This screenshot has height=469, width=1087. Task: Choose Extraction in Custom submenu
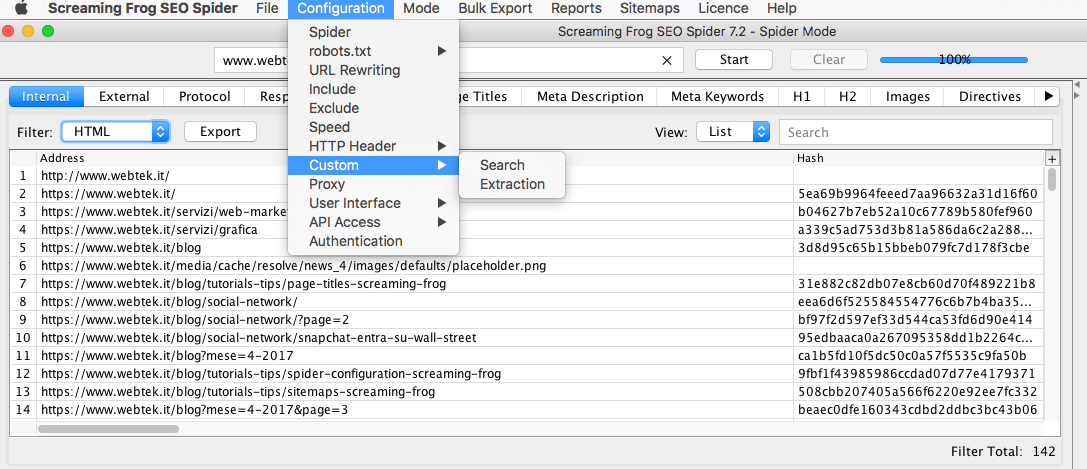(x=512, y=184)
